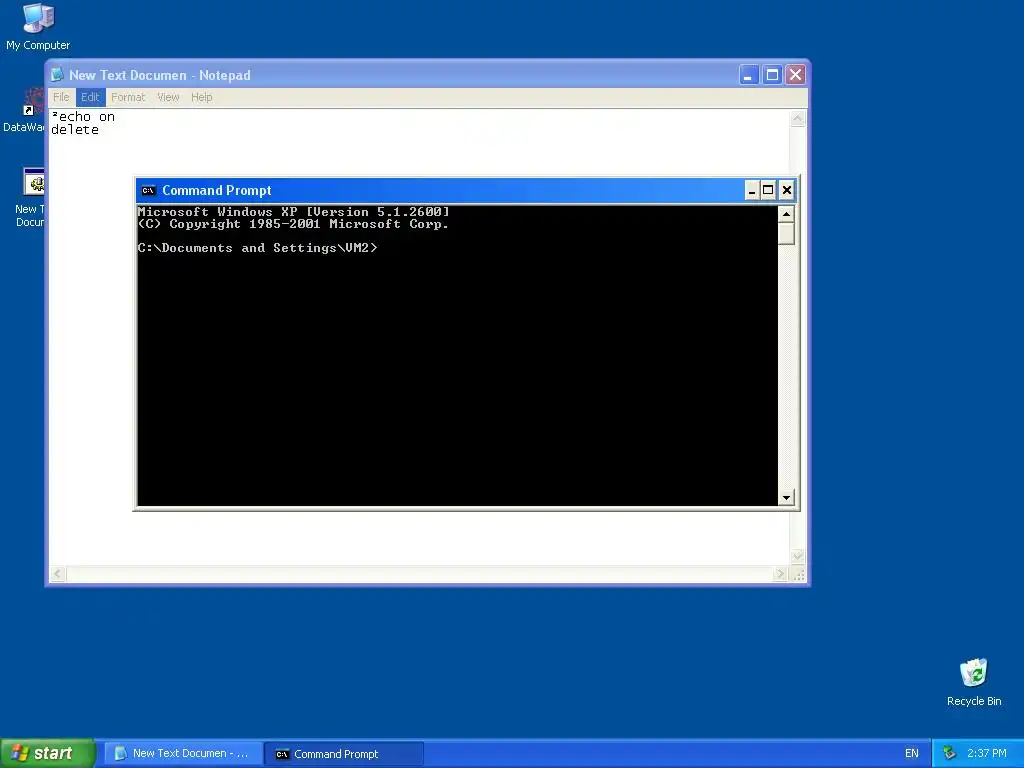Image resolution: width=1024 pixels, height=768 pixels.
Task: Click the Notepad title bar document icon
Action: pos(57,74)
